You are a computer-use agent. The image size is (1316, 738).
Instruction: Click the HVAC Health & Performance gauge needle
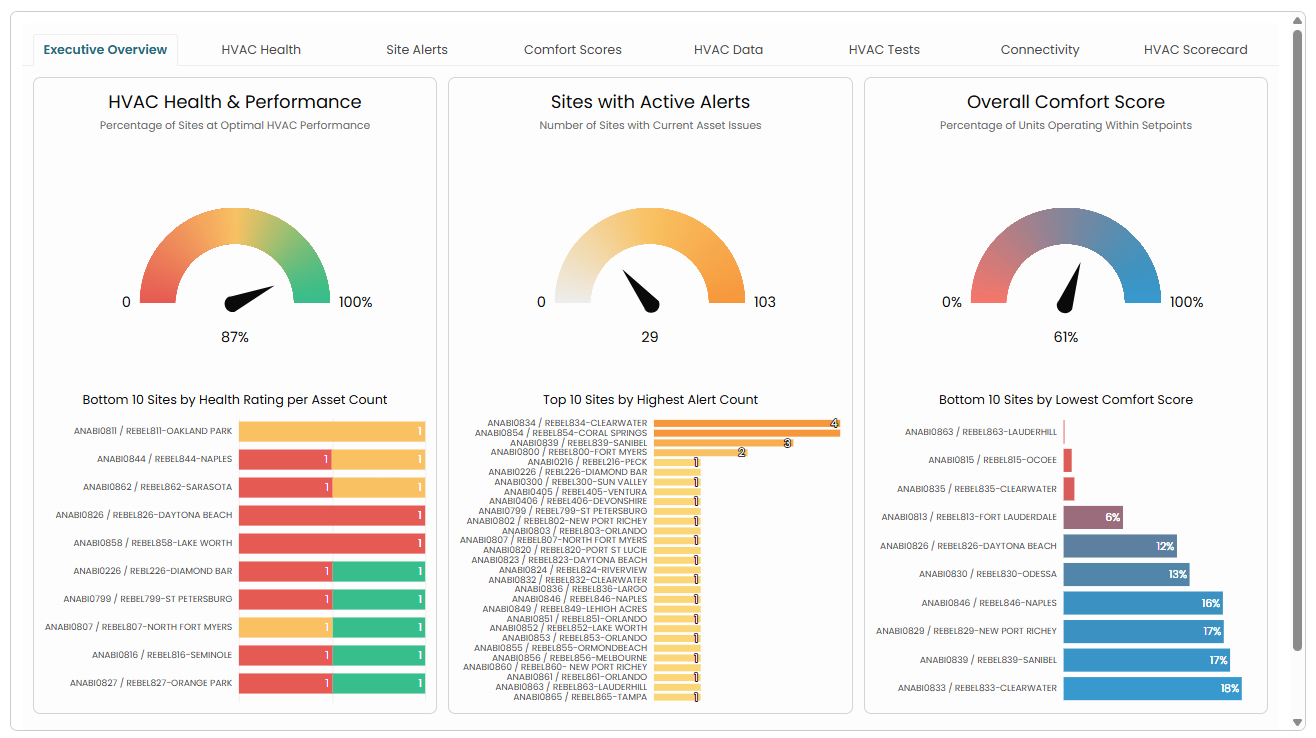[x=249, y=298]
